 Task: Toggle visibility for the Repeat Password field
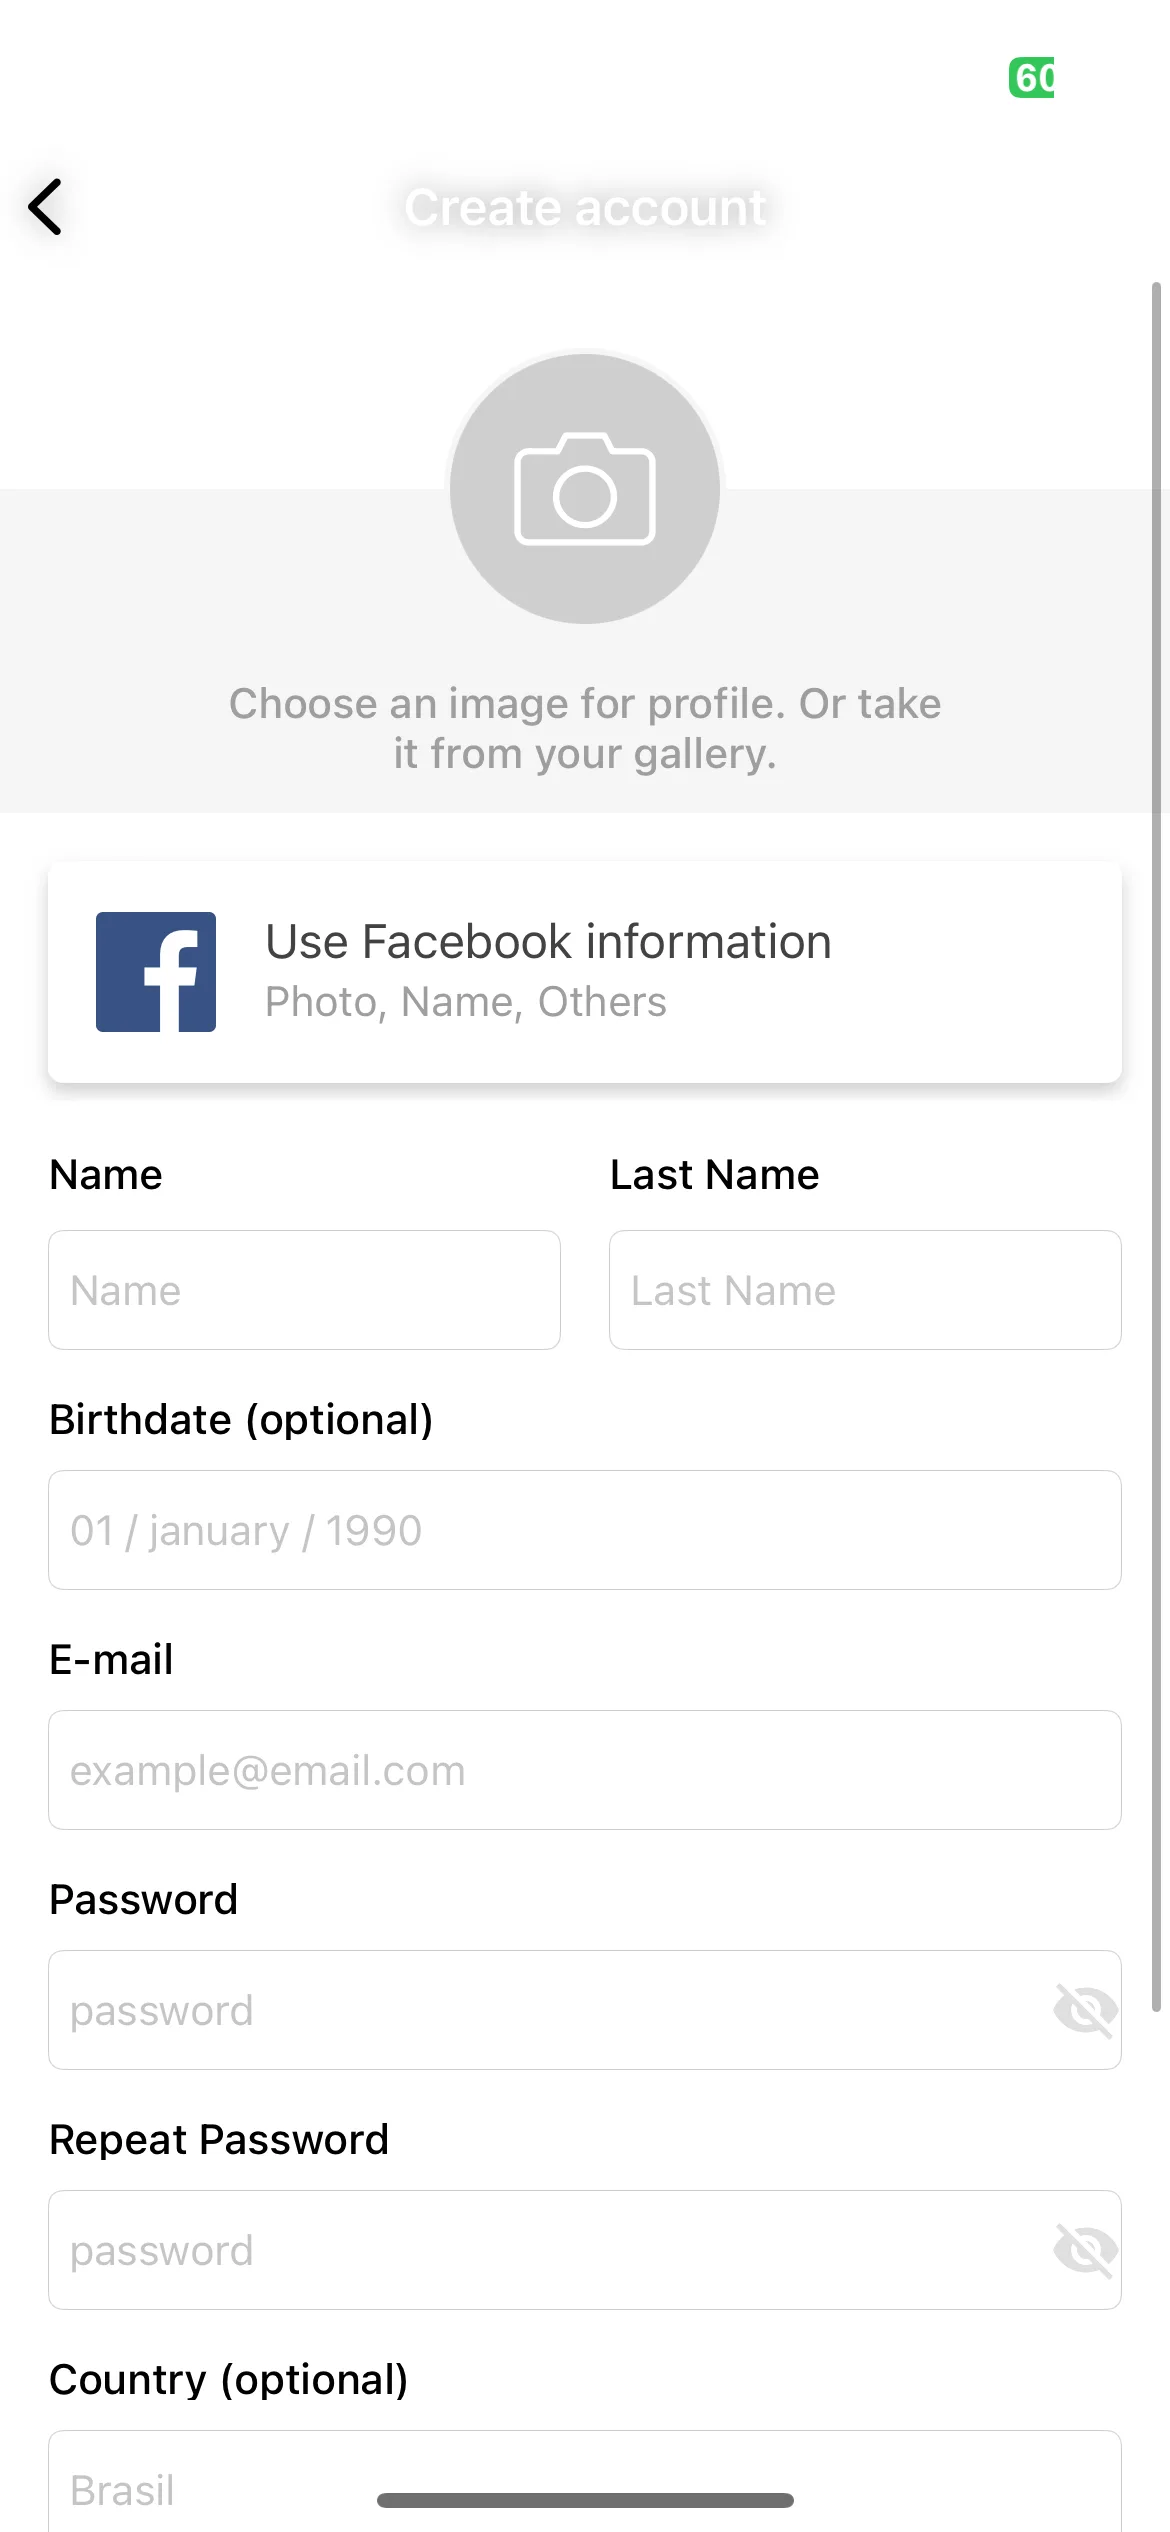point(1085,2250)
